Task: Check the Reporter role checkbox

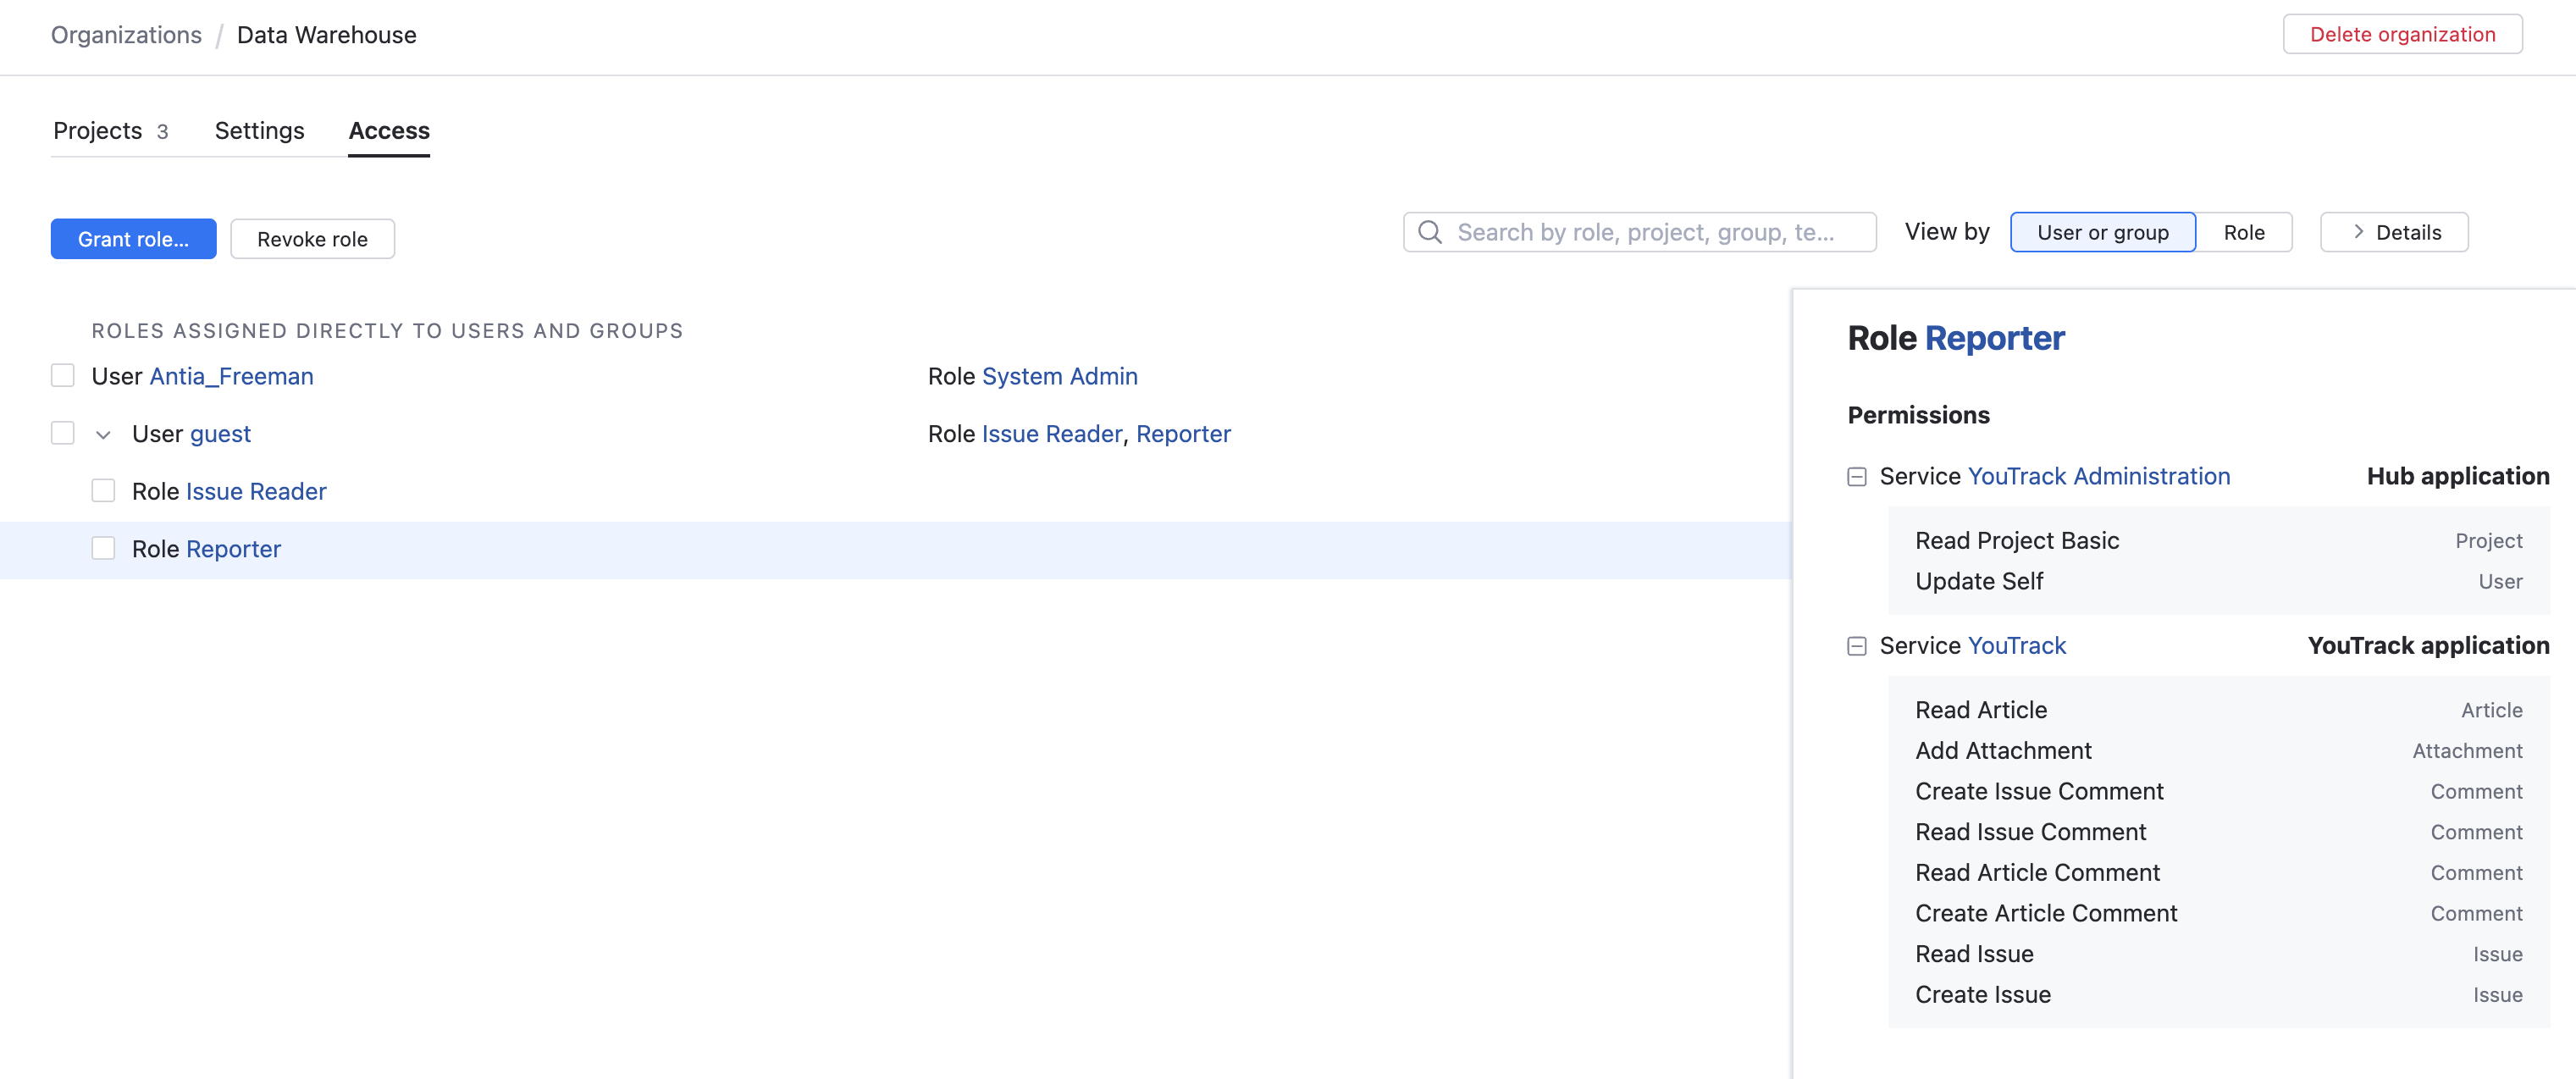Action: coord(103,548)
